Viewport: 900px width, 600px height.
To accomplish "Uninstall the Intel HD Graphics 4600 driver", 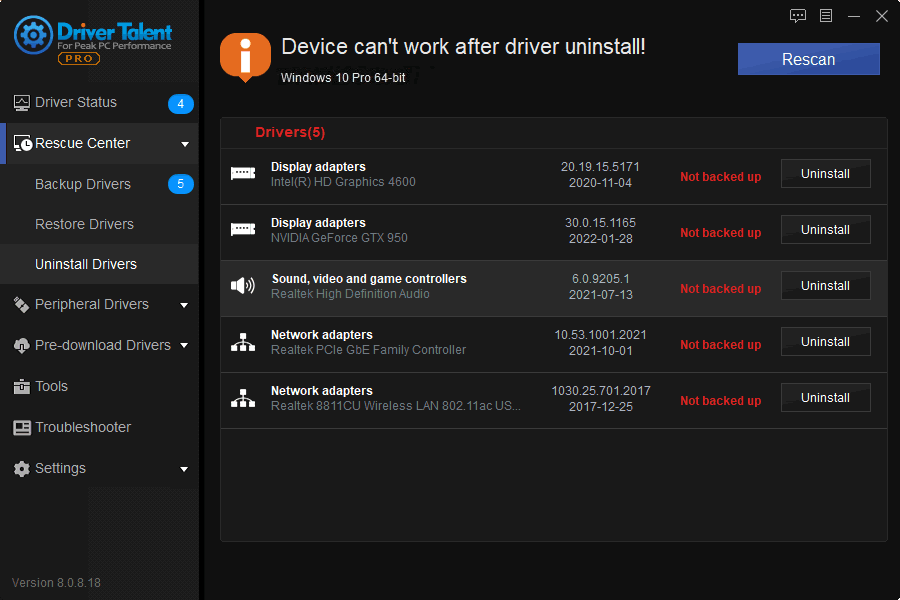I will (825, 173).
